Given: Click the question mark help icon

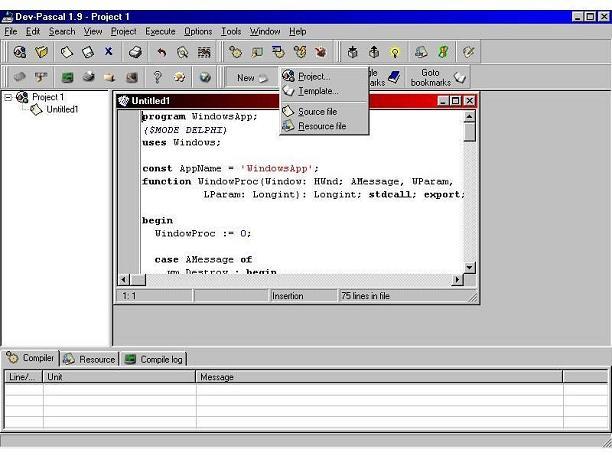Looking at the screenshot, I should click(157, 77).
